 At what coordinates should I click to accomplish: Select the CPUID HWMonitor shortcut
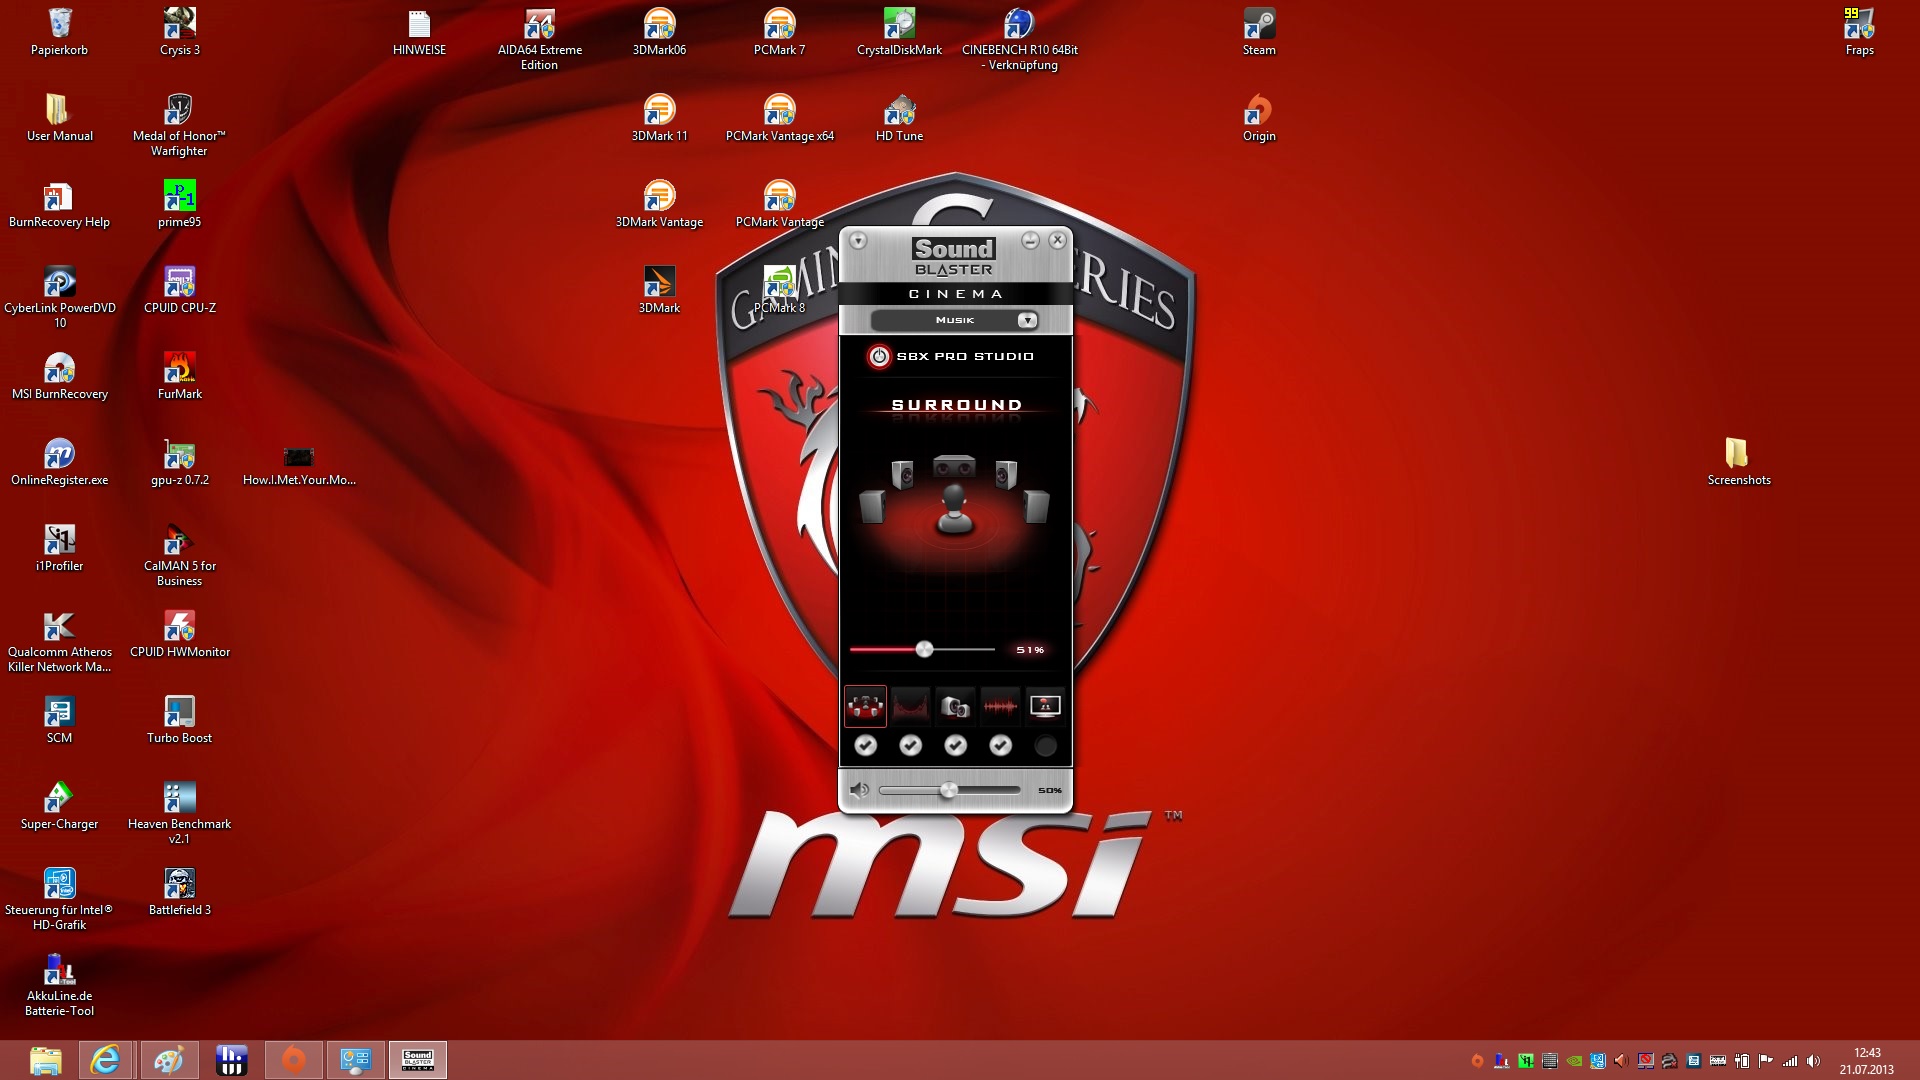(x=180, y=634)
